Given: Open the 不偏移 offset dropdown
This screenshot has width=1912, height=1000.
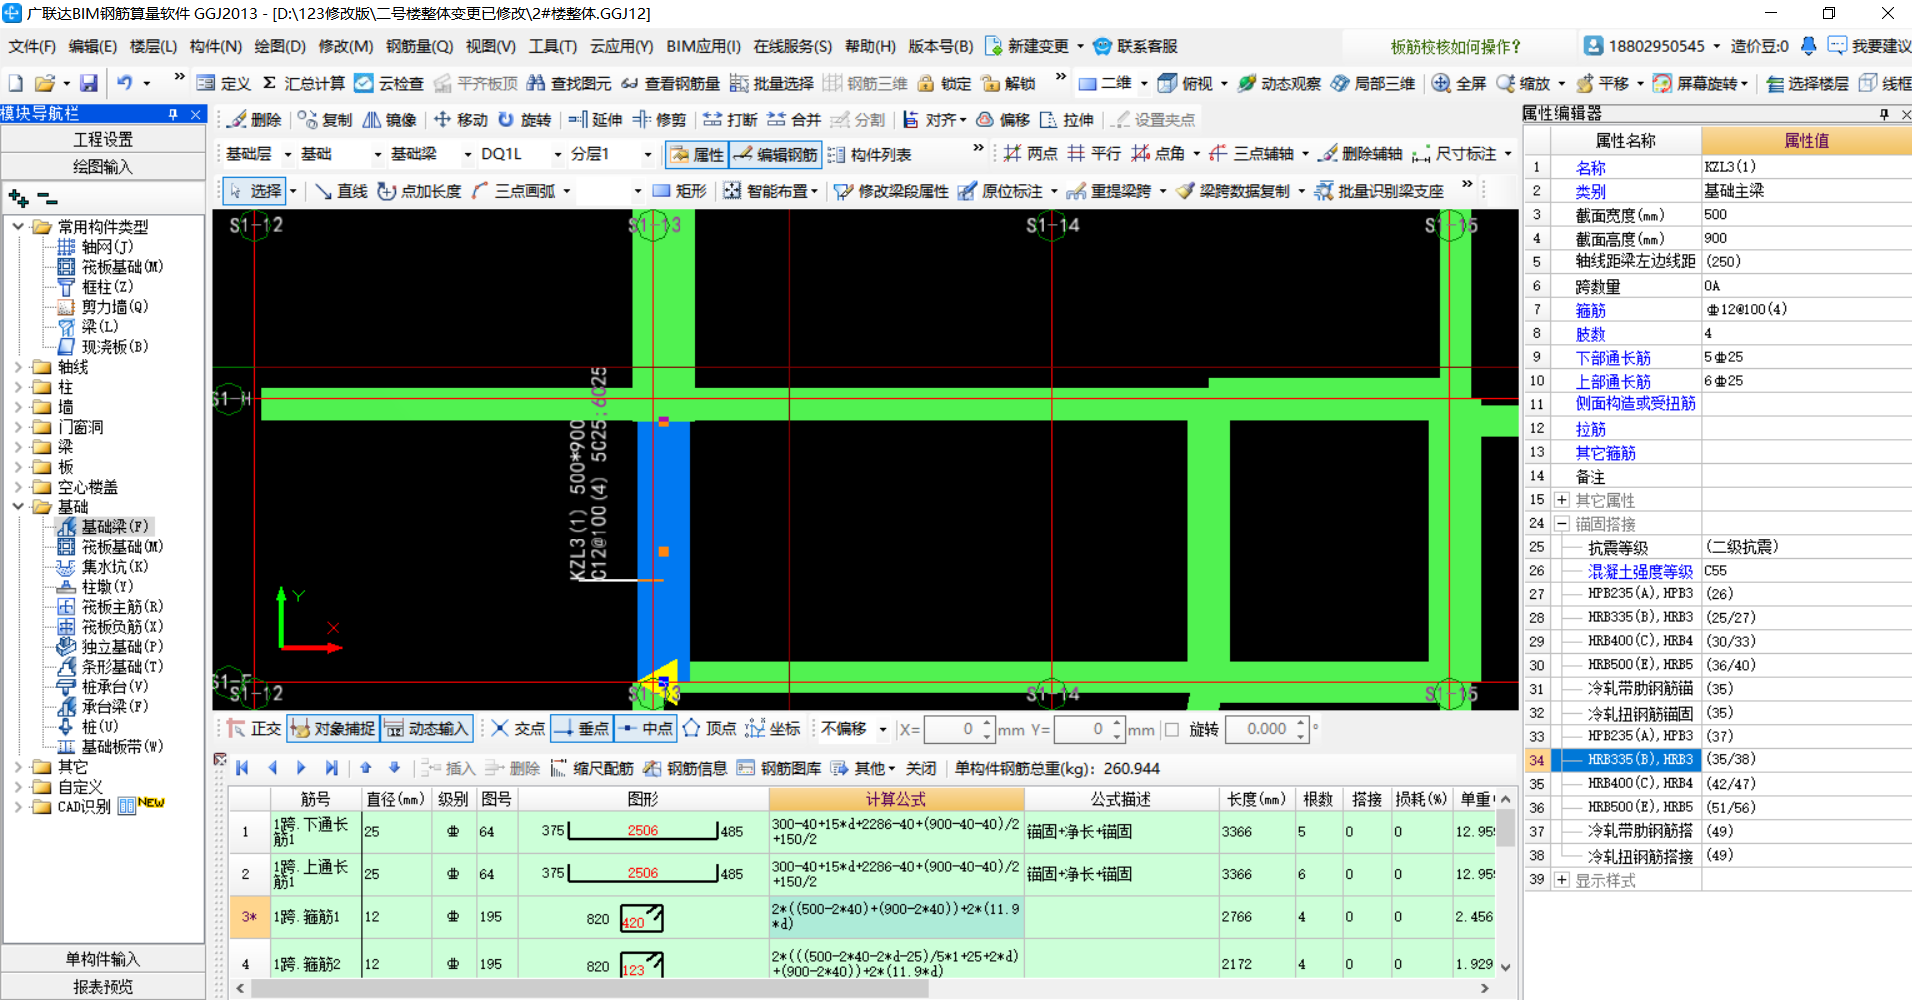Looking at the screenshot, I should (x=883, y=730).
